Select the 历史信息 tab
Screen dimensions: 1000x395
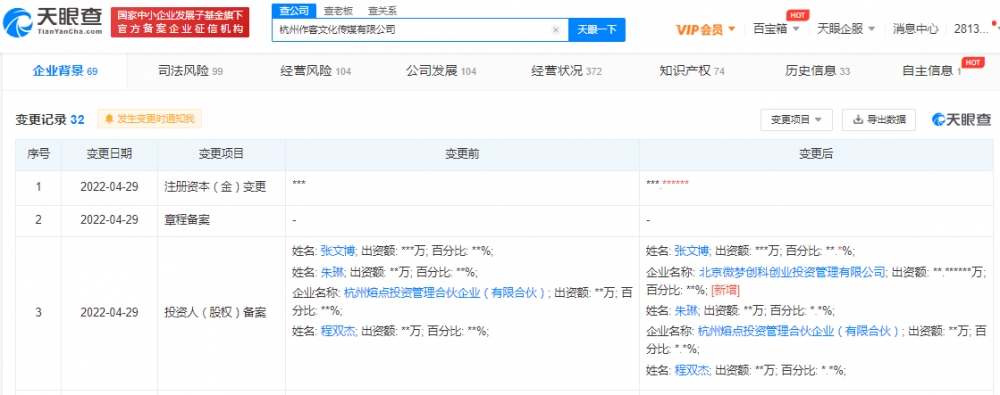(818, 71)
